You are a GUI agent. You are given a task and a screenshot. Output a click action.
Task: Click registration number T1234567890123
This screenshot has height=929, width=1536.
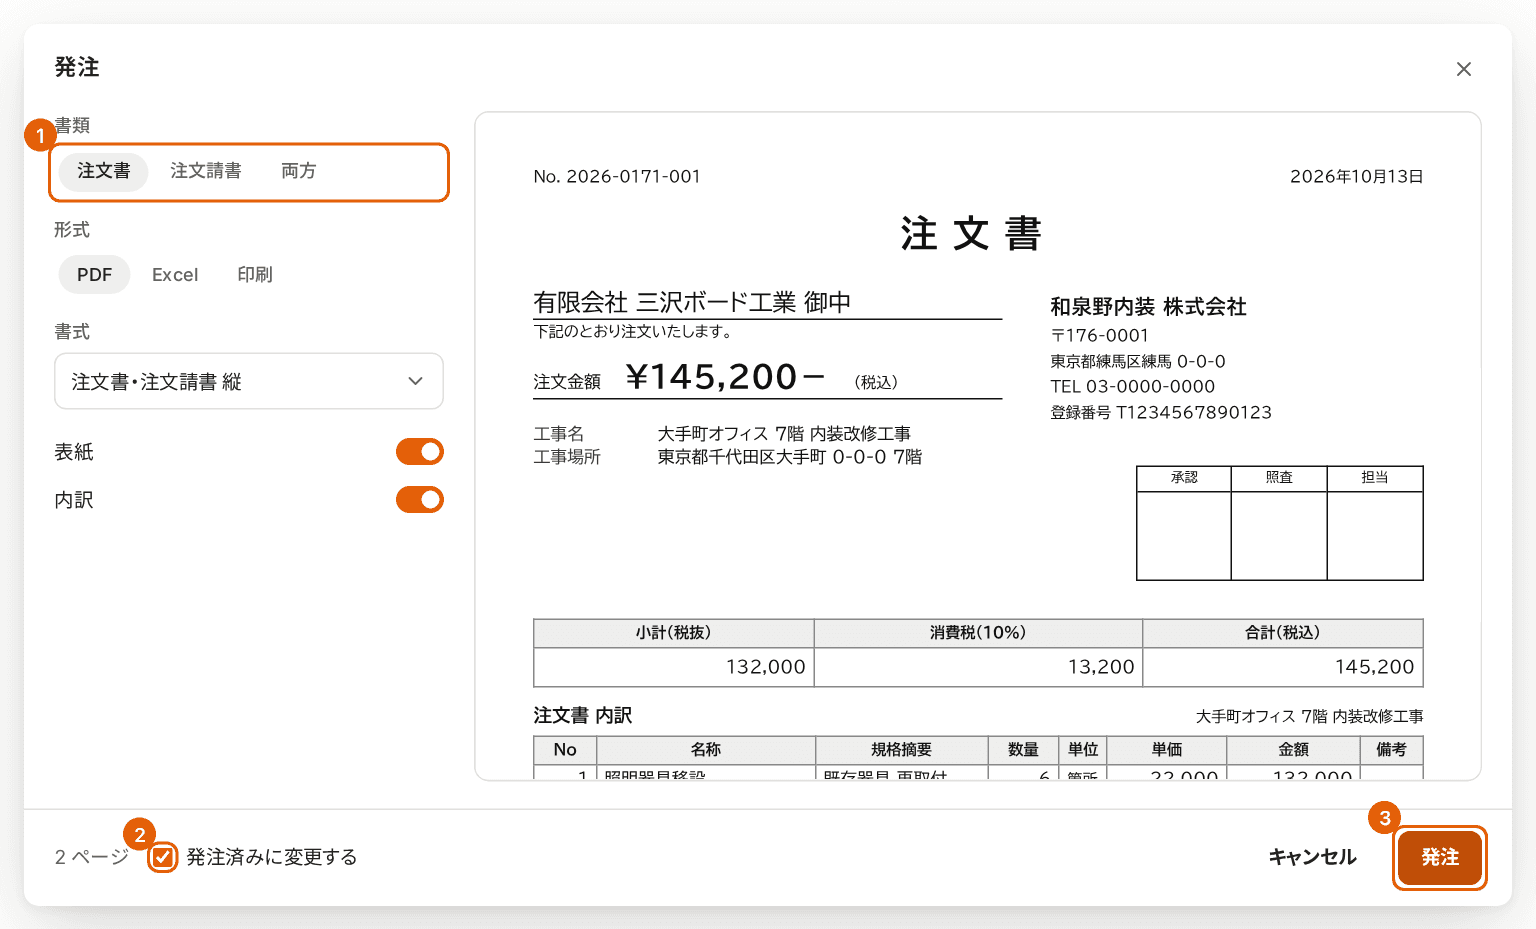tap(1194, 412)
